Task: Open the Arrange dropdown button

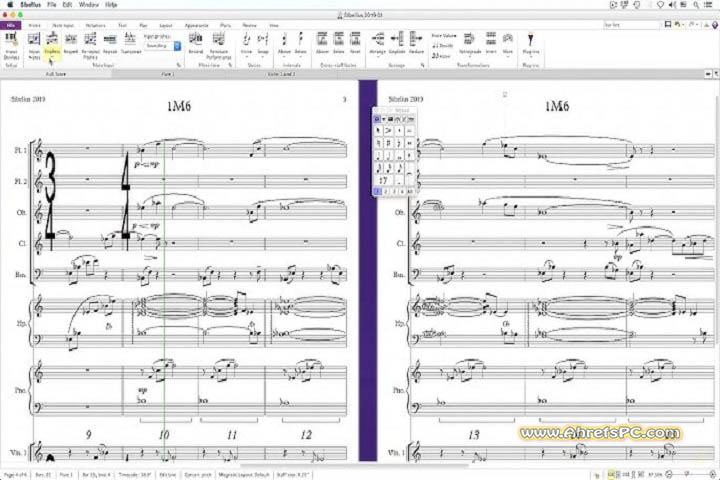Action: [x=377, y=45]
